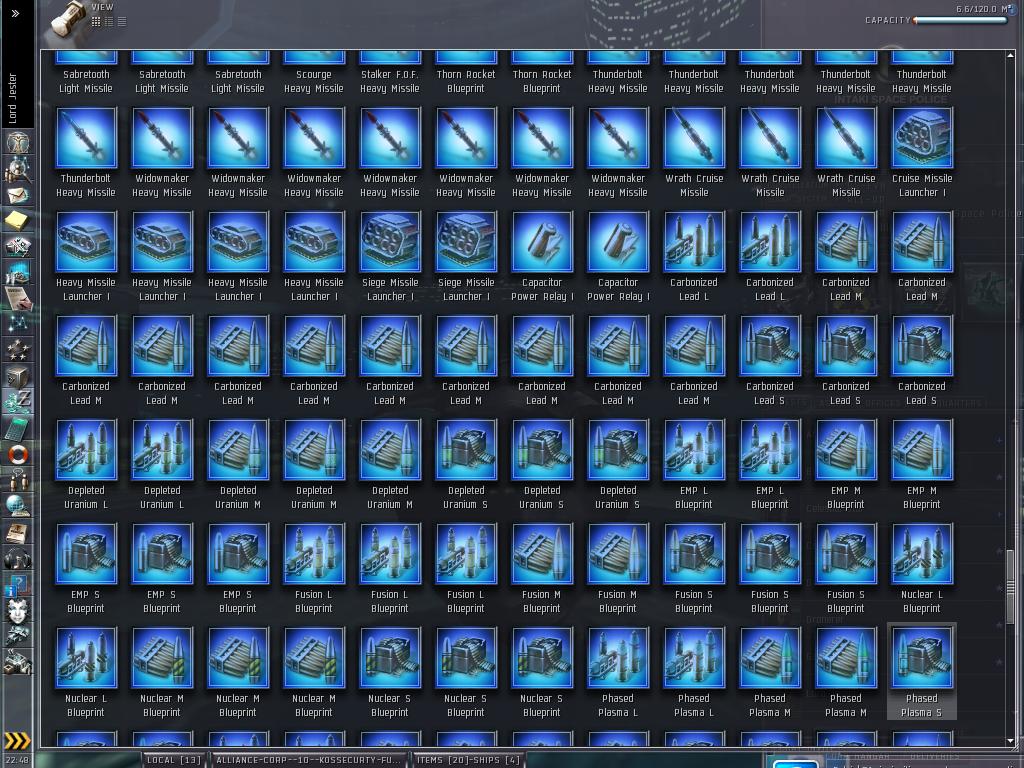Open the Channels chat people icon
Viewport: 1024px width, 768px height.
[17, 480]
